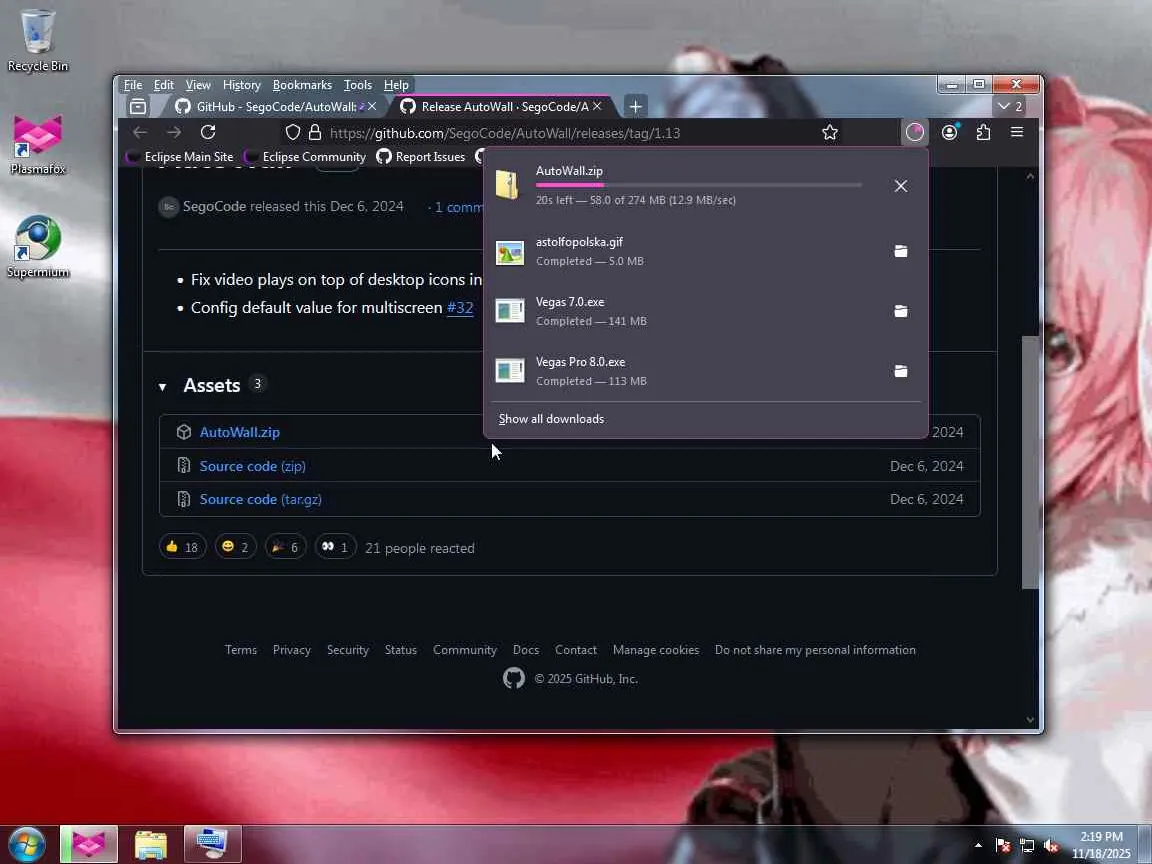This screenshot has height=864, width=1152.
Task: Open a new tab with the plus button
Action: (x=636, y=107)
